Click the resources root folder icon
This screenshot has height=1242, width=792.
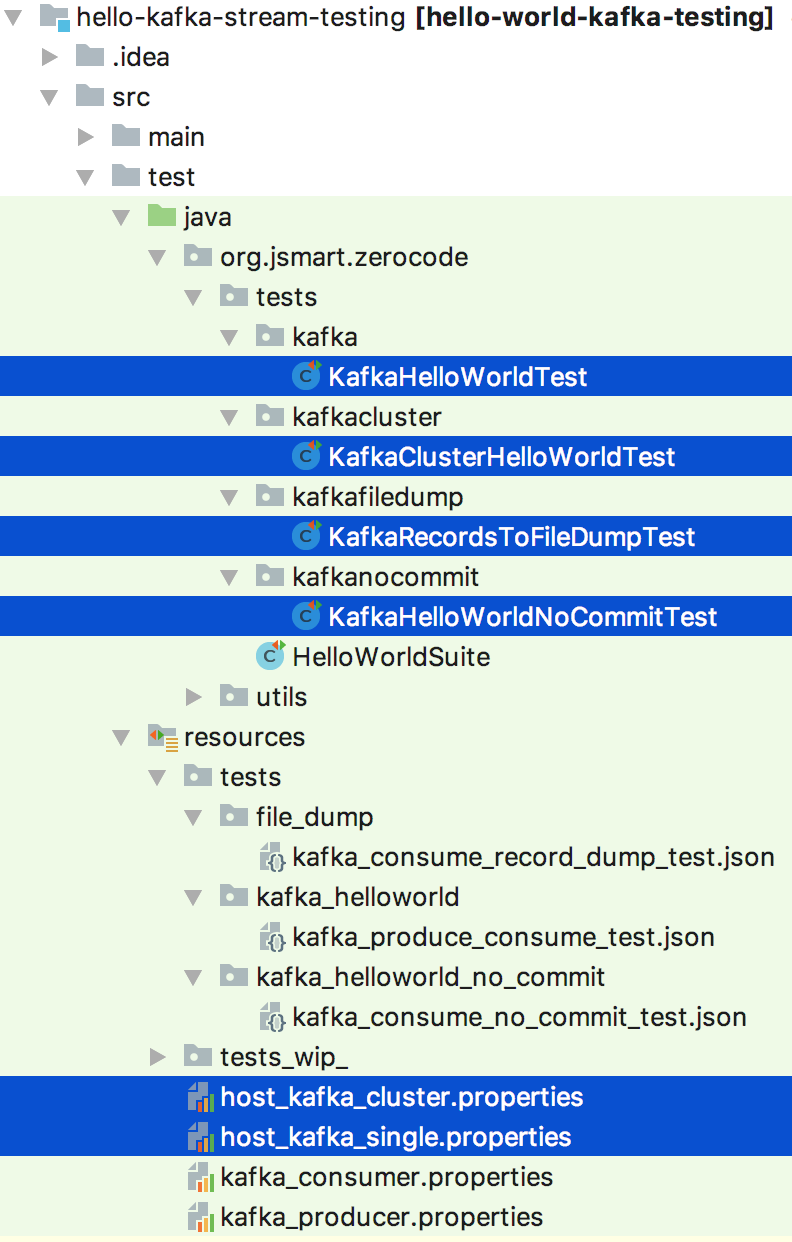pos(160,737)
